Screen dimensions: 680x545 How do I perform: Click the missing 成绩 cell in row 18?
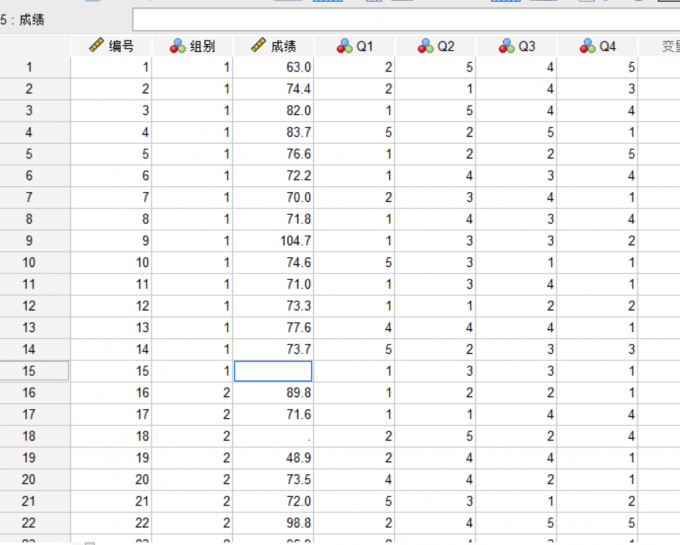point(273,436)
